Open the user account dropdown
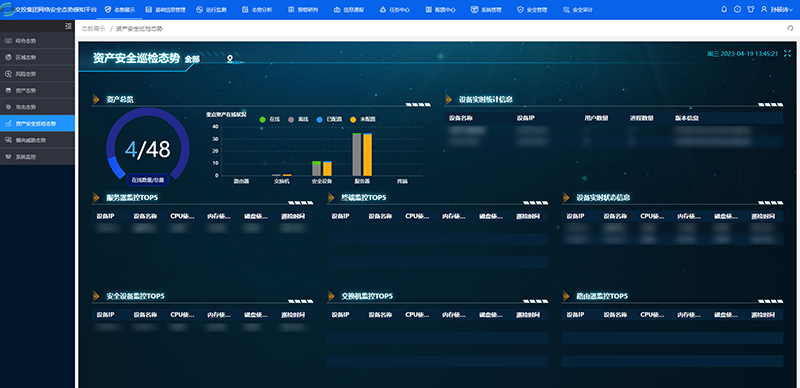 pos(777,9)
